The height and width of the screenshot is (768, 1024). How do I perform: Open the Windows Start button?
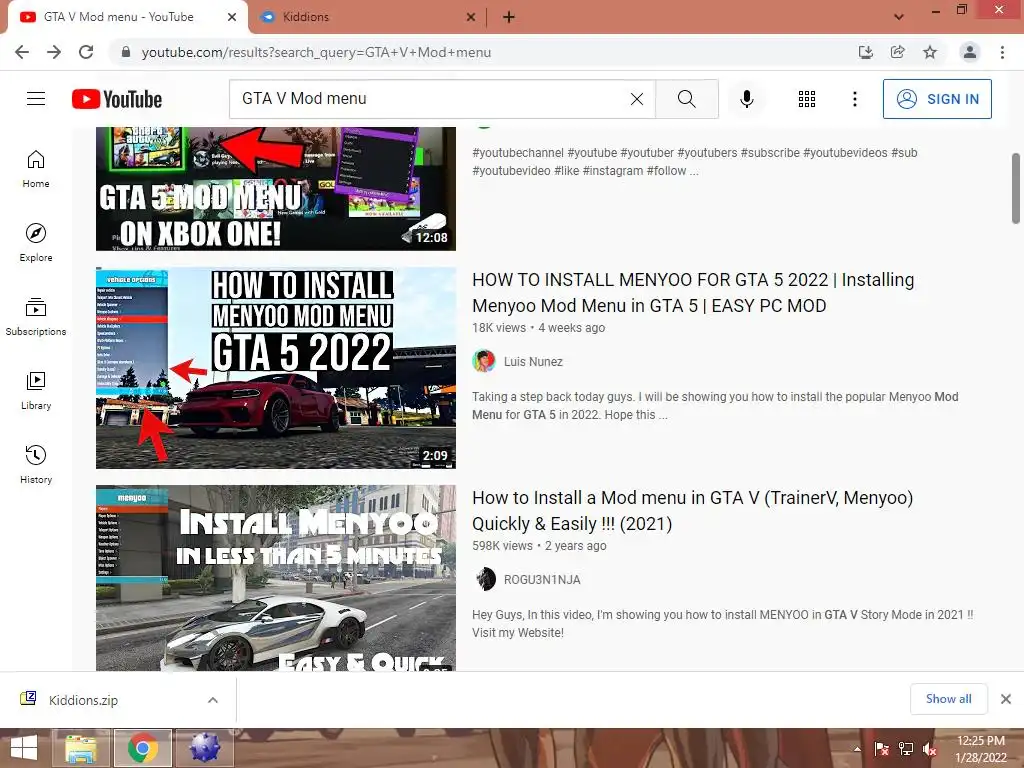24,748
